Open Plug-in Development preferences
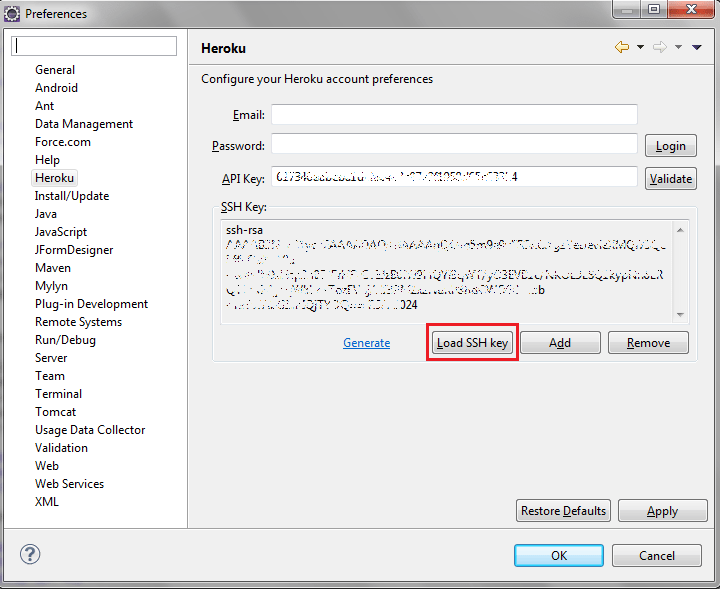 (x=91, y=304)
